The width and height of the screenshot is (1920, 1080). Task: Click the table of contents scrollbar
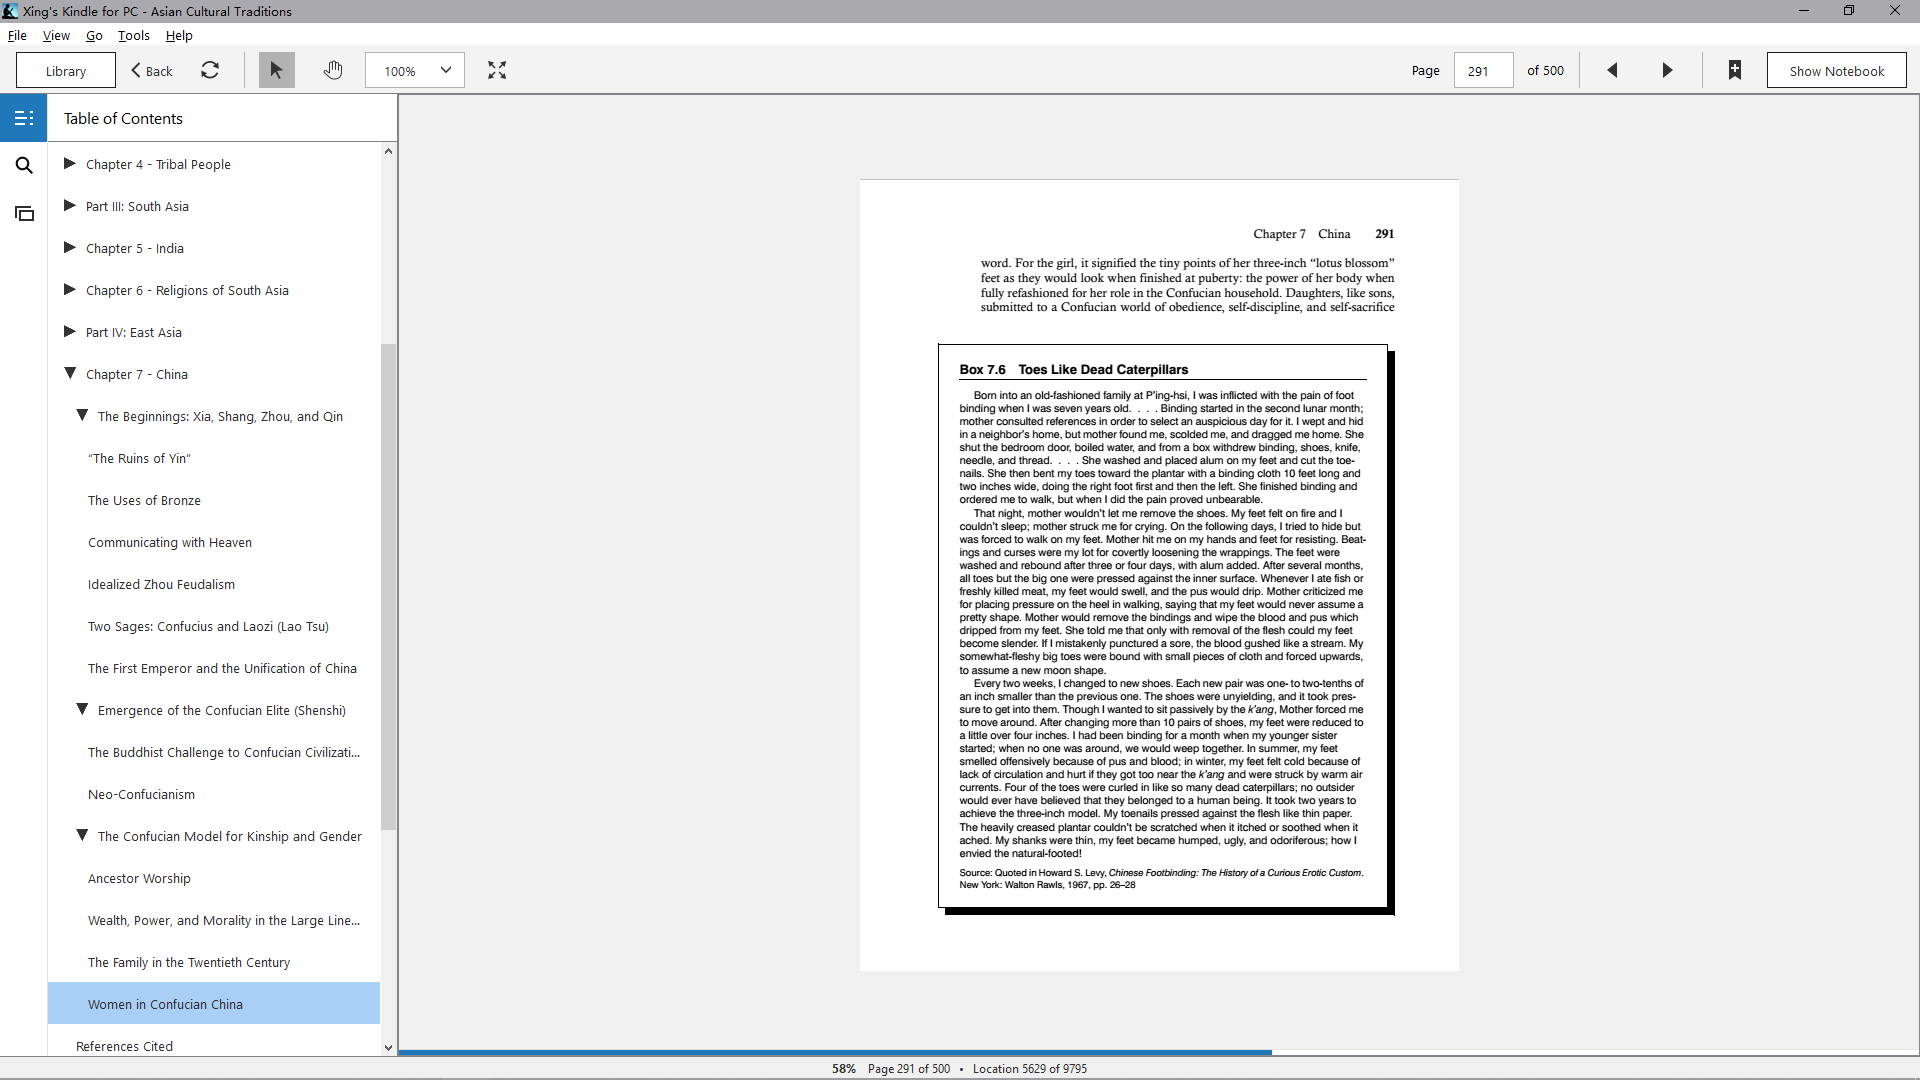click(388, 586)
